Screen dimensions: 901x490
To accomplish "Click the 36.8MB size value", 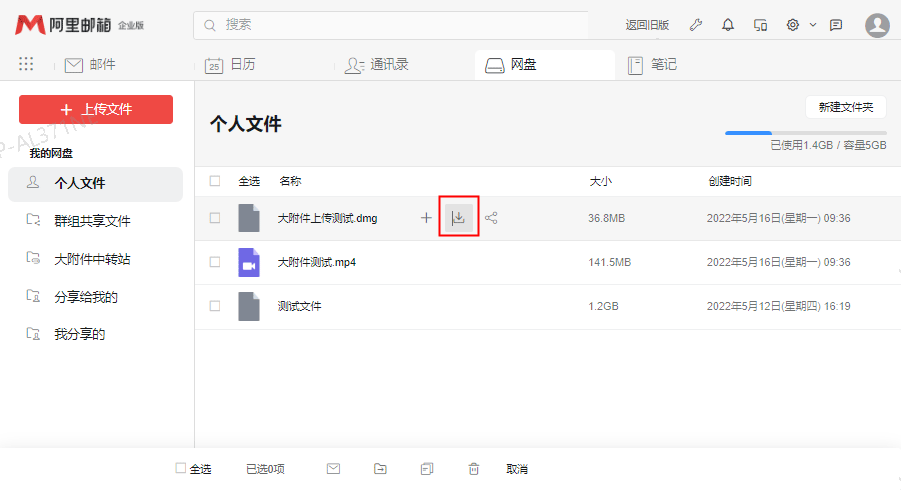I will [606, 218].
